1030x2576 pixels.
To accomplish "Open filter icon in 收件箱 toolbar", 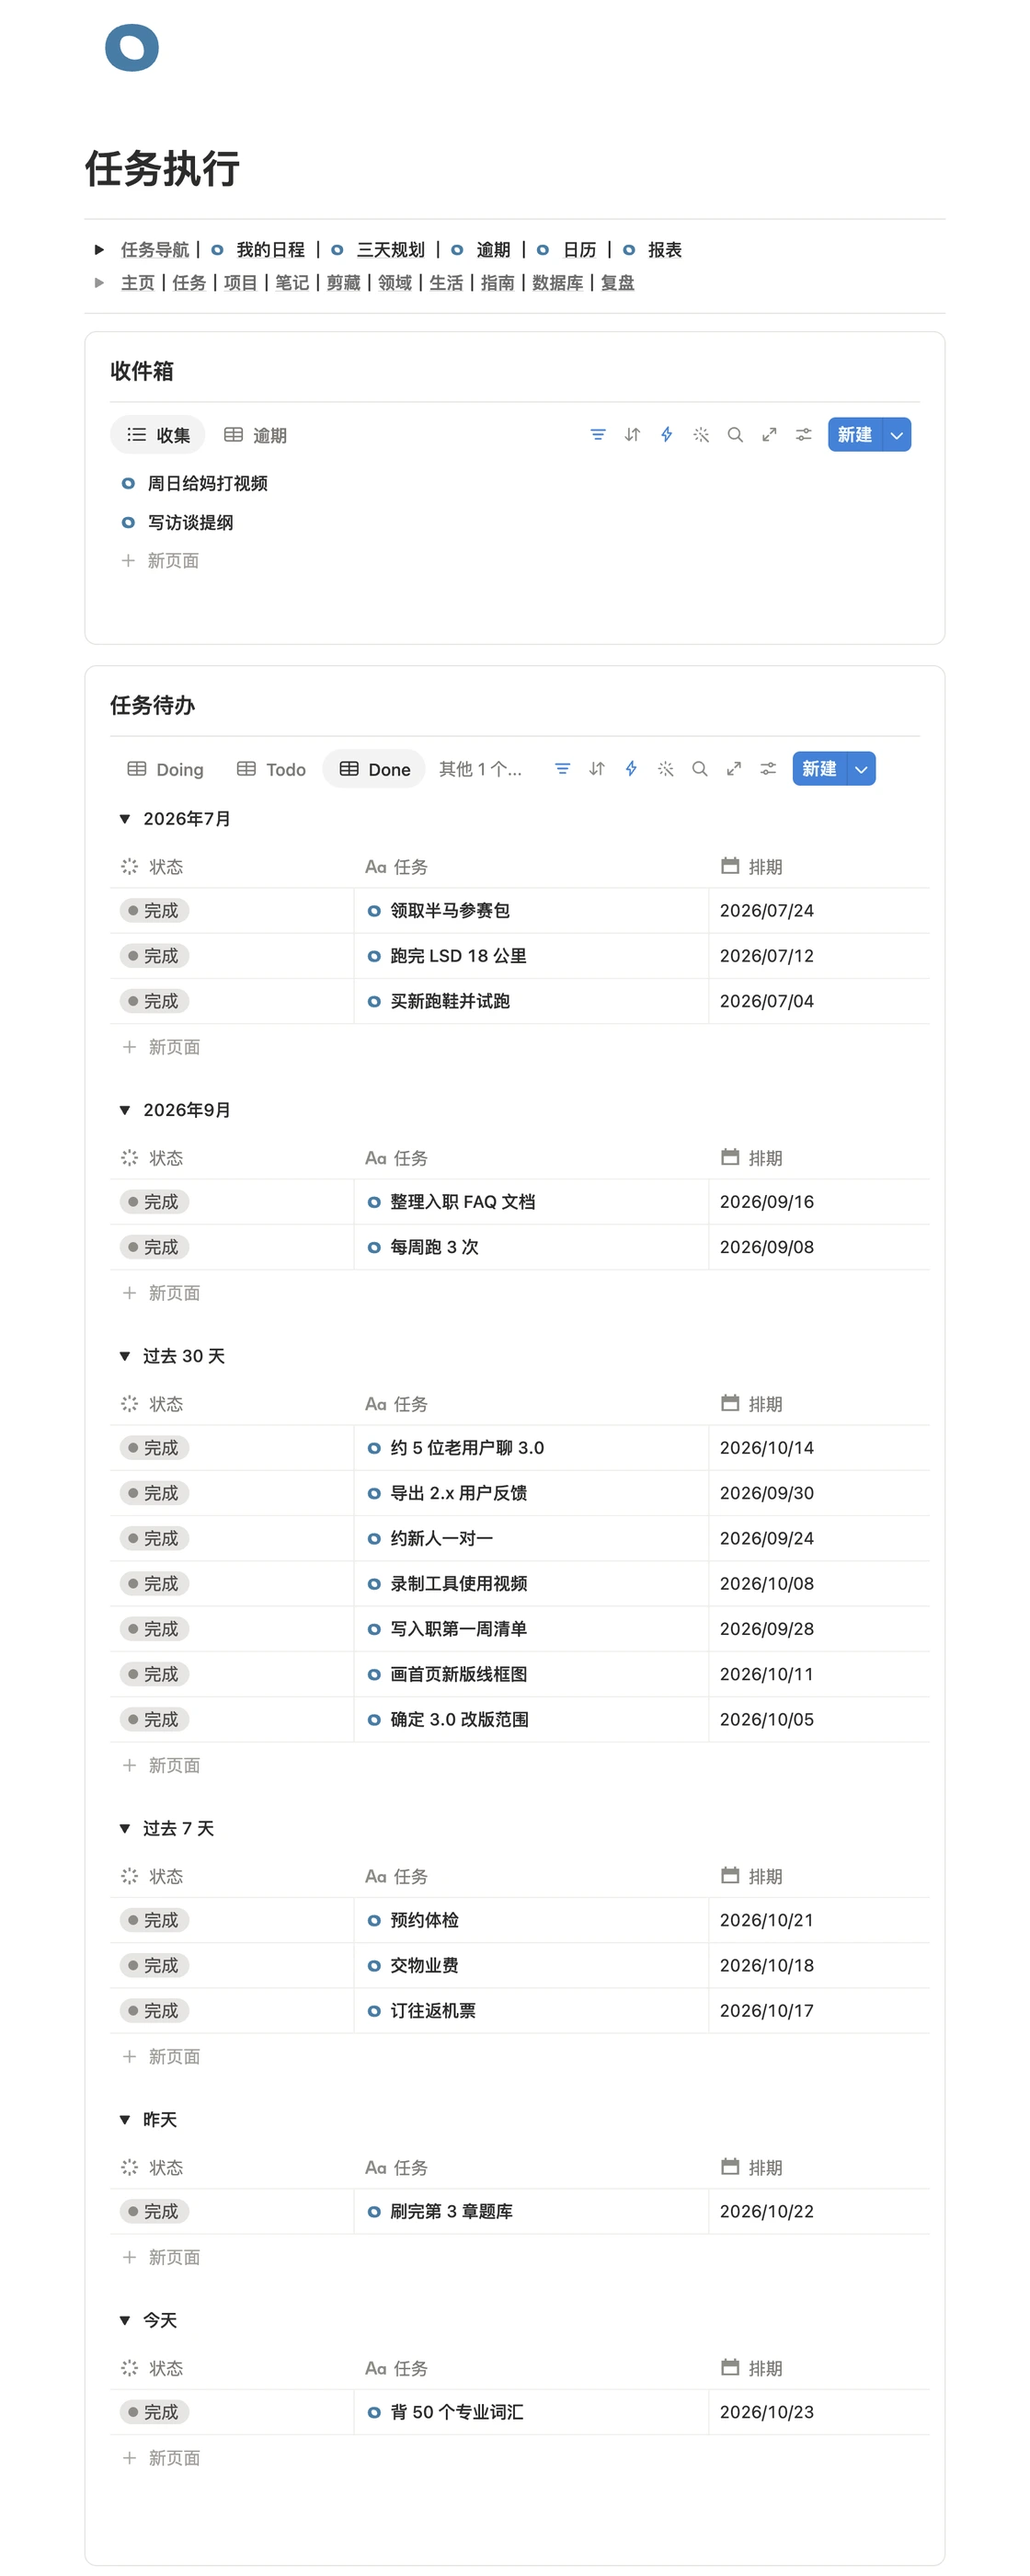I will click(597, 434).
